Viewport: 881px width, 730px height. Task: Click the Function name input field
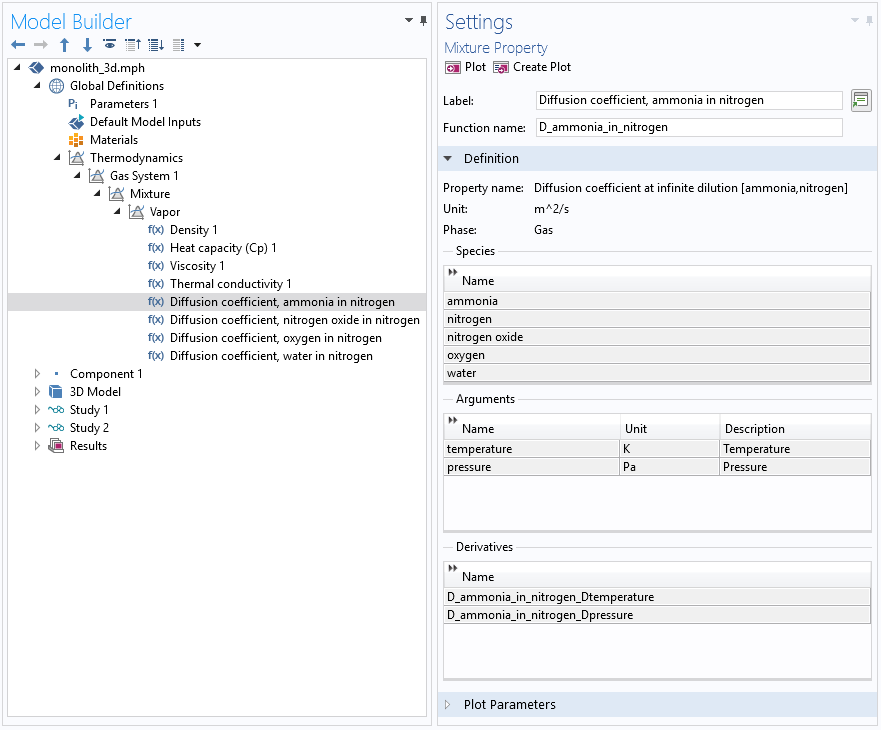689,127
